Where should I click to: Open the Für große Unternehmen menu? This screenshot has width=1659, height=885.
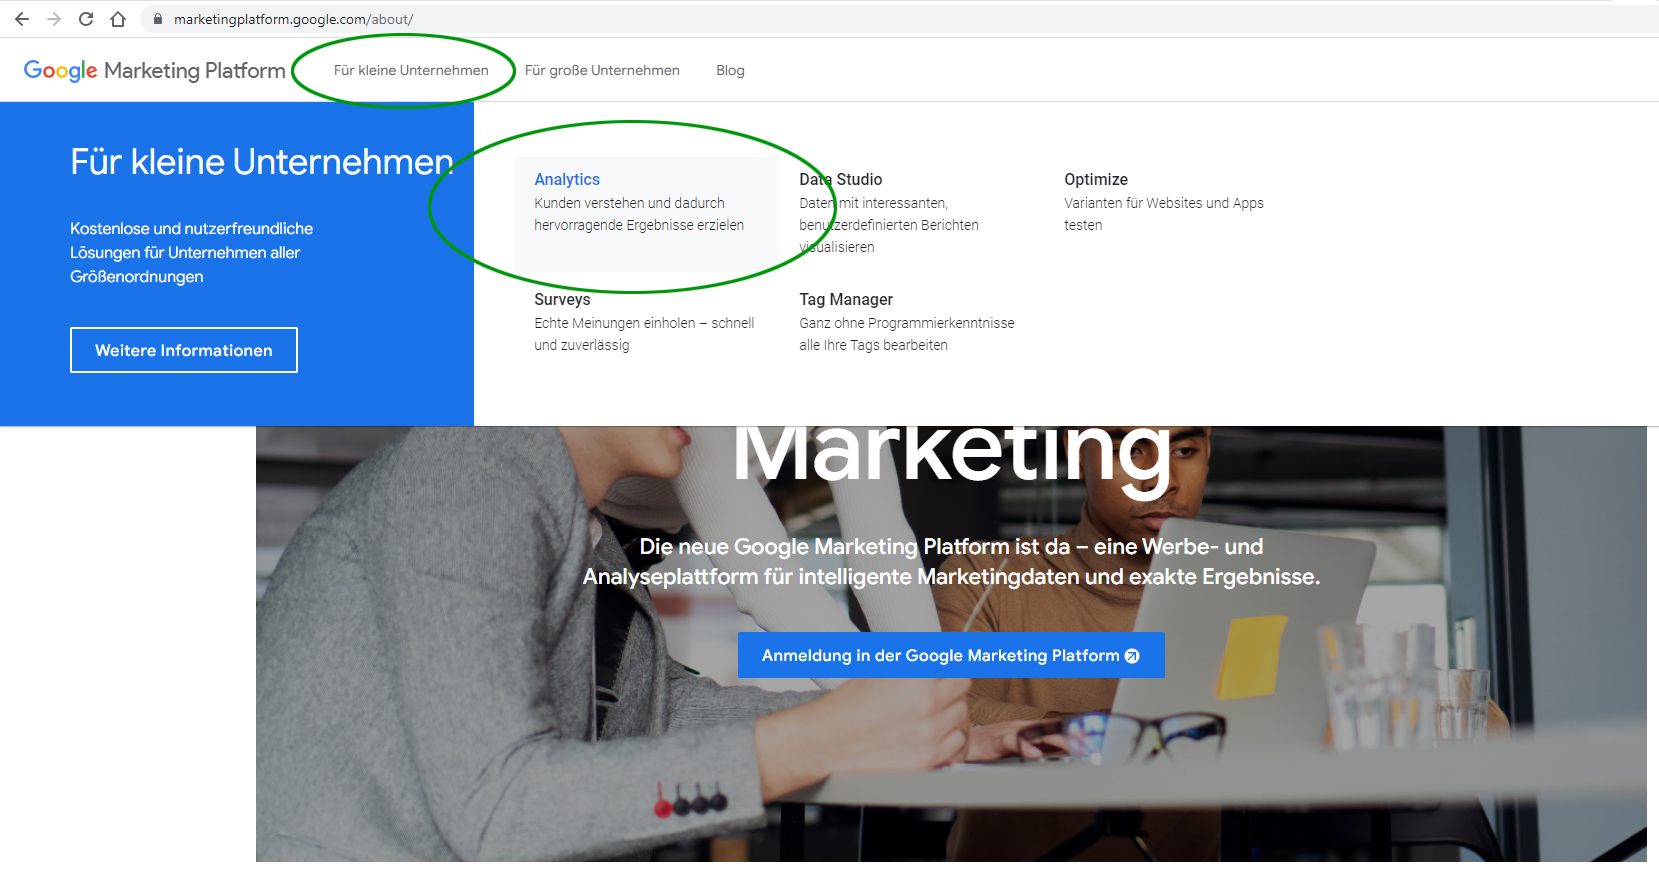[x=602, y=70]
